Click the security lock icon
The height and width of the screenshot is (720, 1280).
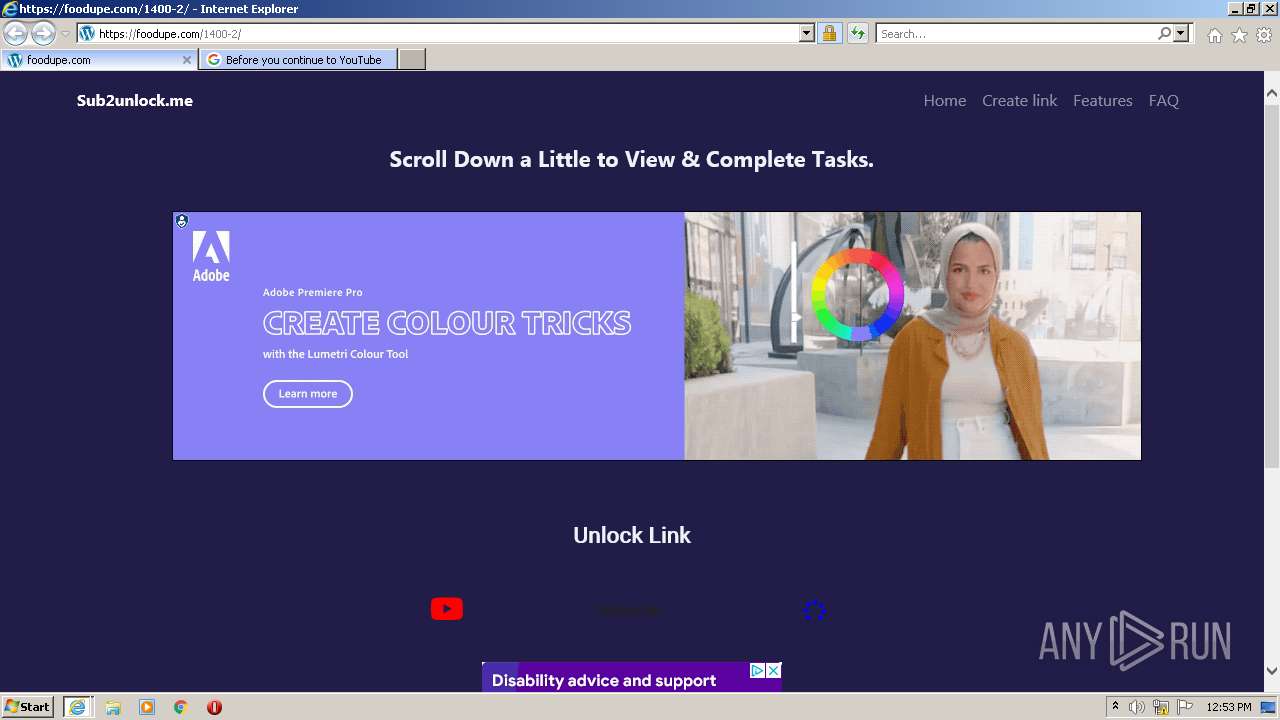click(x=829, y=34)
